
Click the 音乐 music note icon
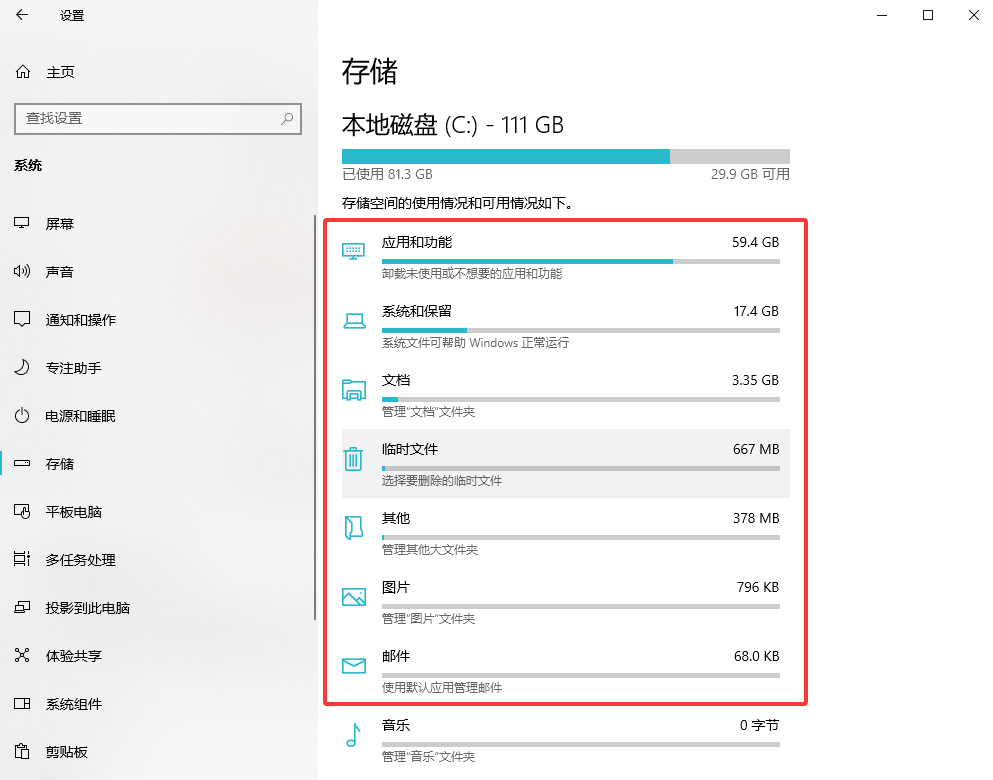coord(353,734)
